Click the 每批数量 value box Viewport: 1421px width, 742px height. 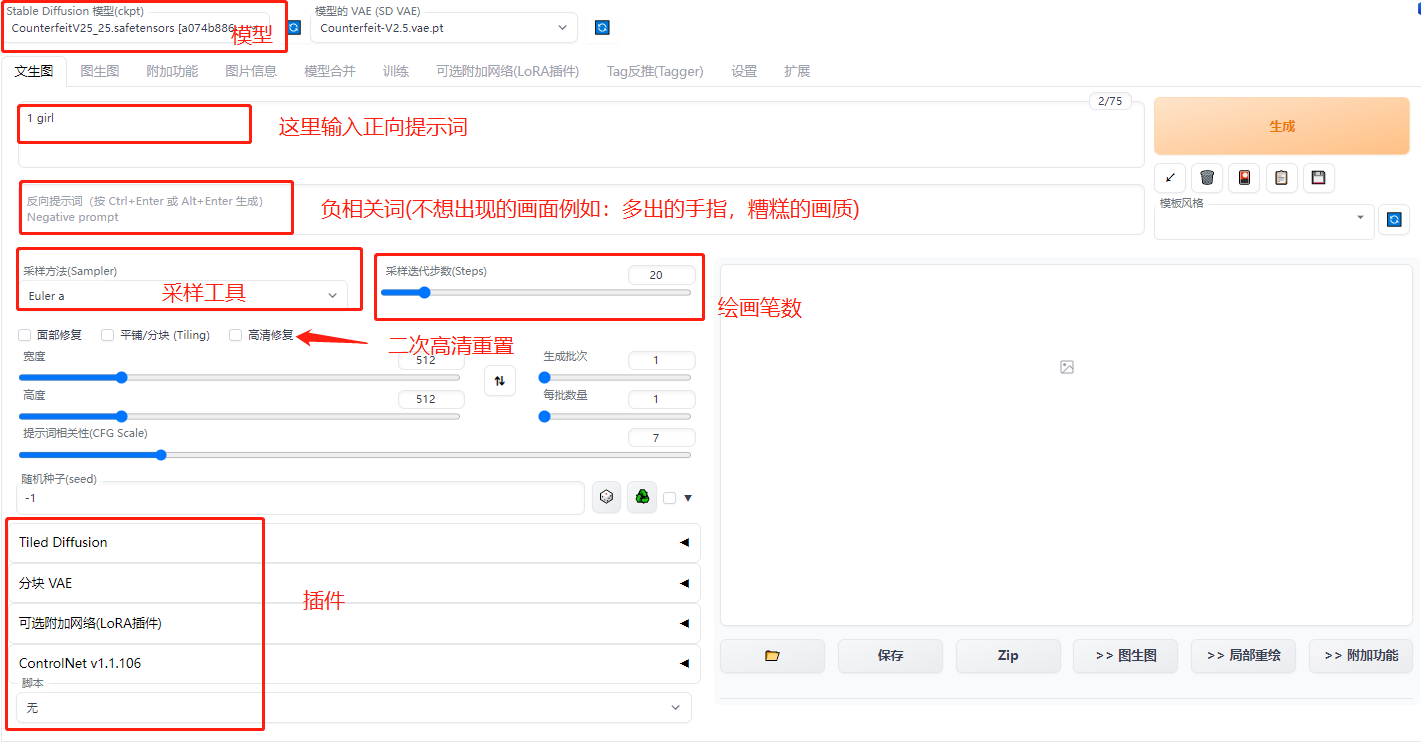pos(661,399)
